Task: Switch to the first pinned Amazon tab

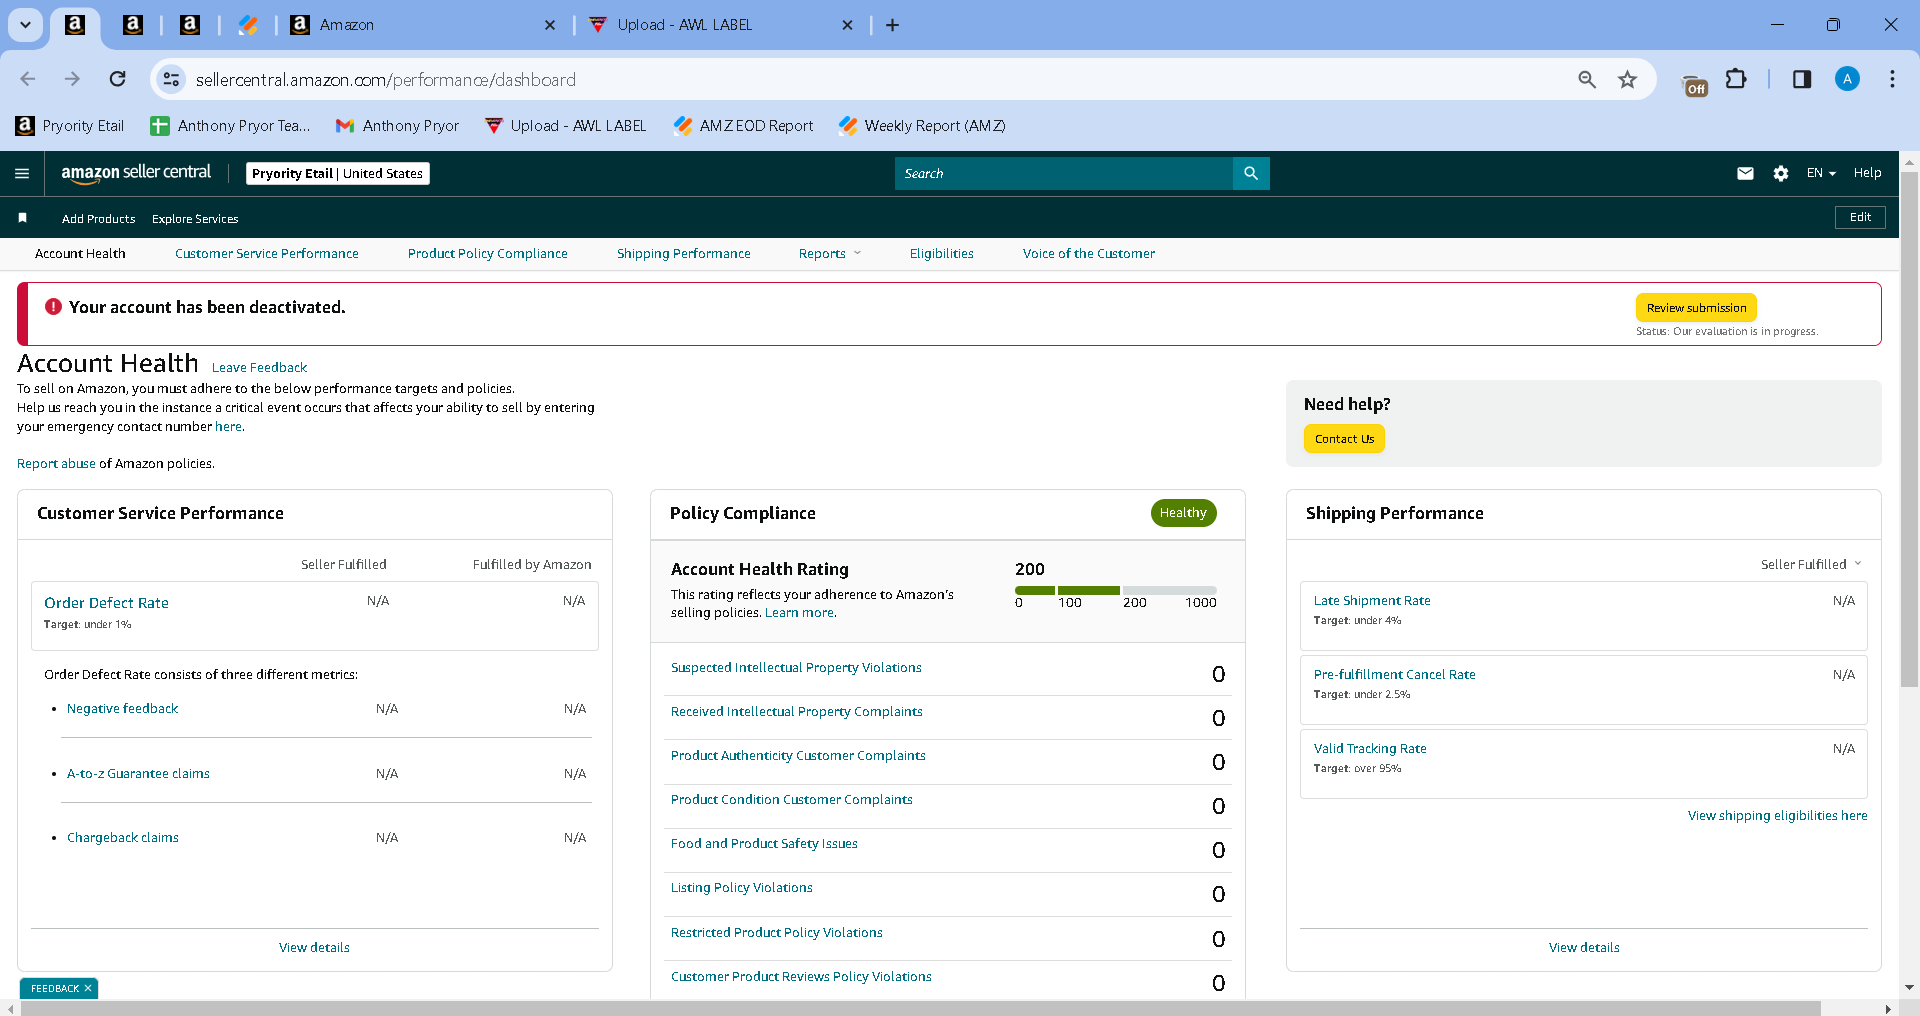Action: tap(75, 25)
